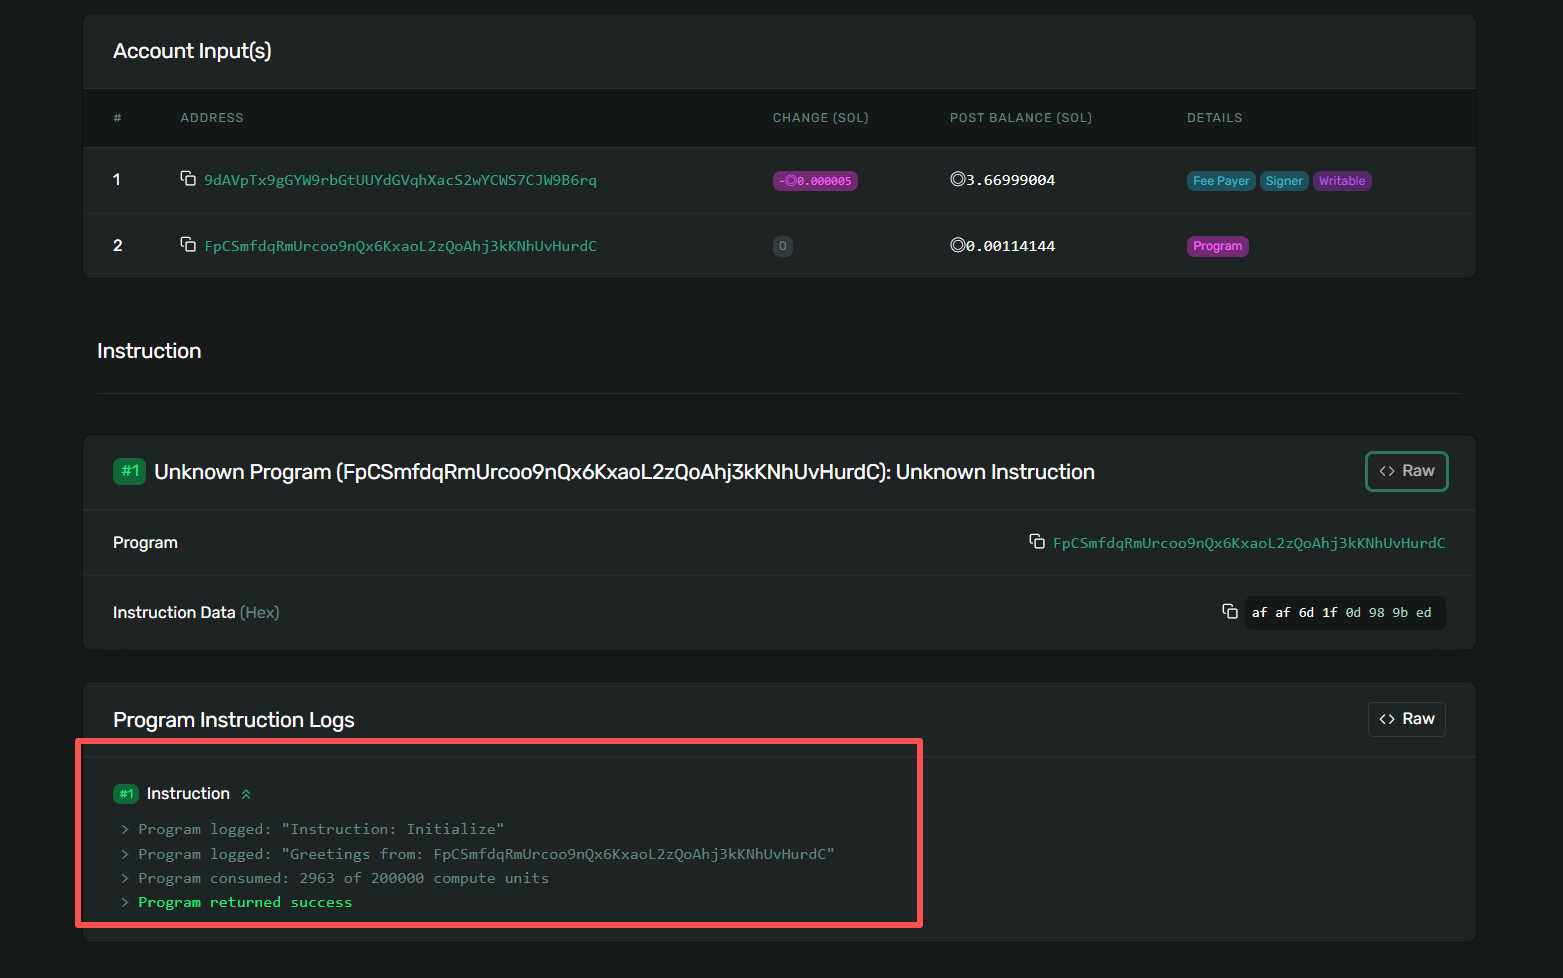Click the Instruction Data (Hex) label
This screenshot has height=978, width=1563.
coord(196,612)
